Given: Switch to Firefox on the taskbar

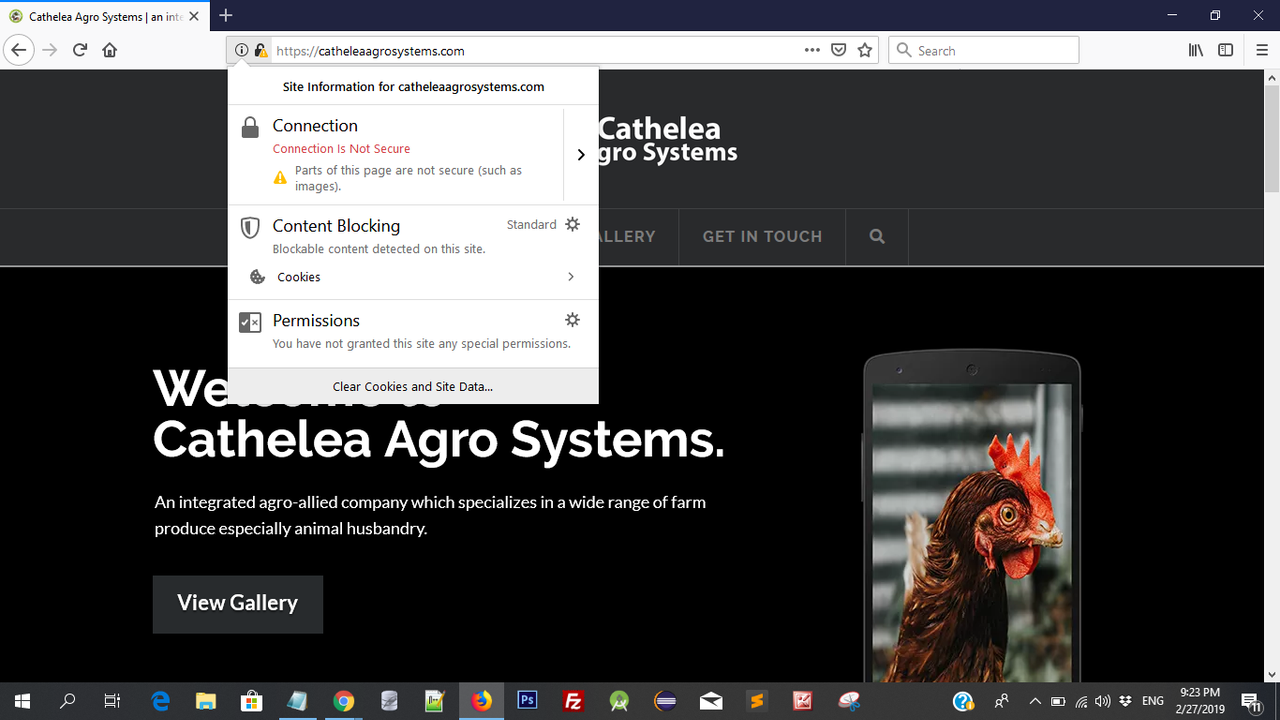Looking at the screenshot, I should 482,701.
